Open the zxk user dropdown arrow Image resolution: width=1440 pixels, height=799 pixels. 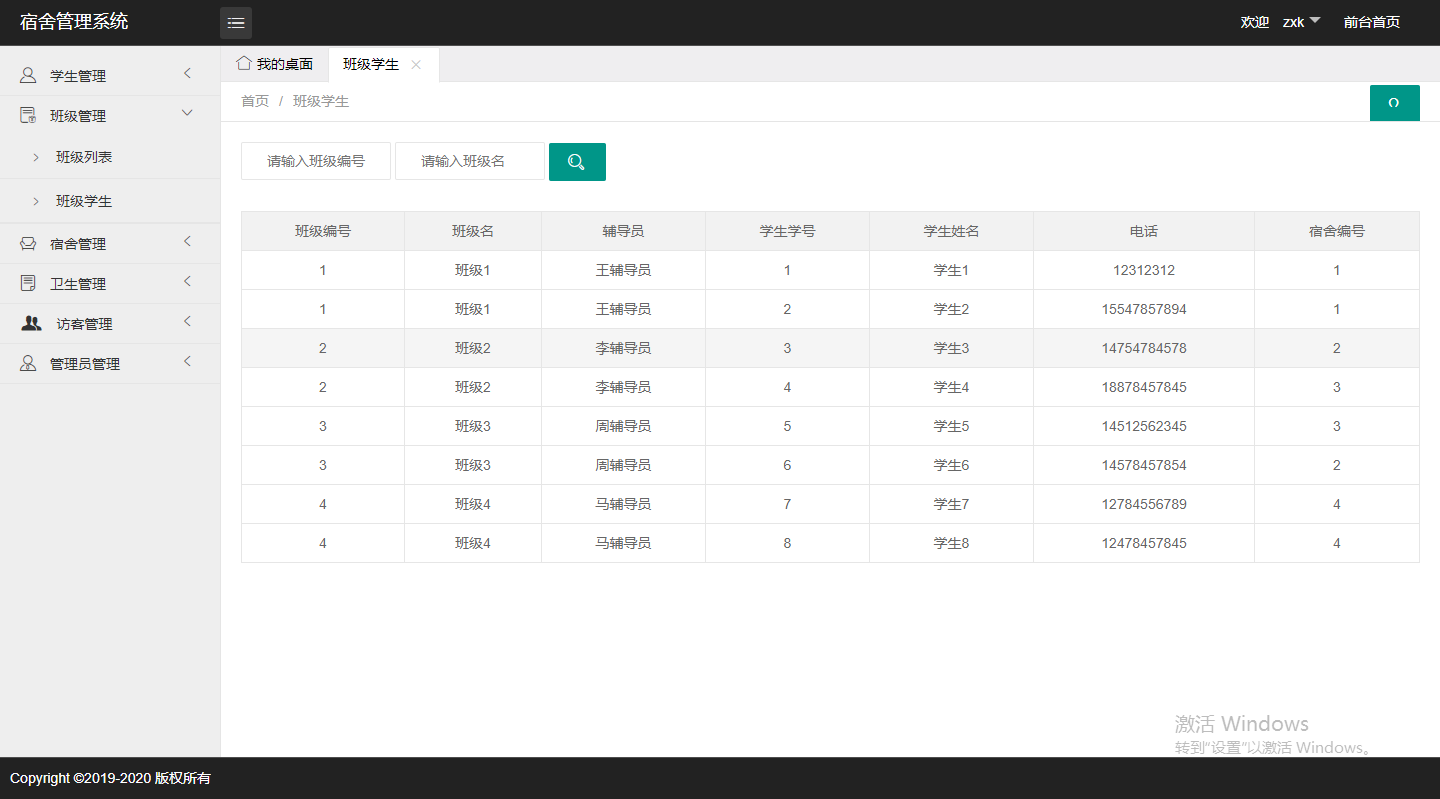click(1315, 20)
